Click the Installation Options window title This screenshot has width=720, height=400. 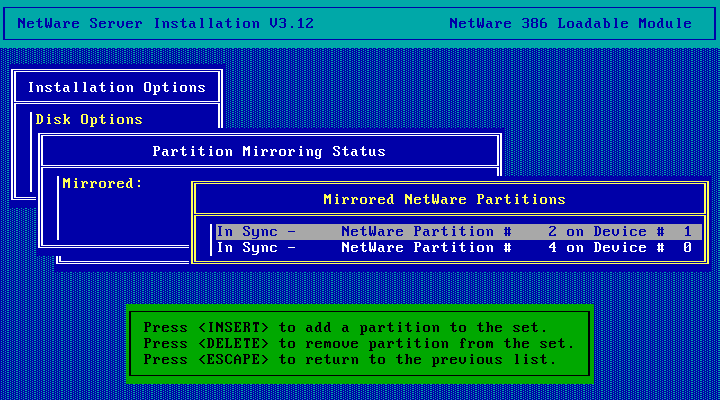(116, 87)
